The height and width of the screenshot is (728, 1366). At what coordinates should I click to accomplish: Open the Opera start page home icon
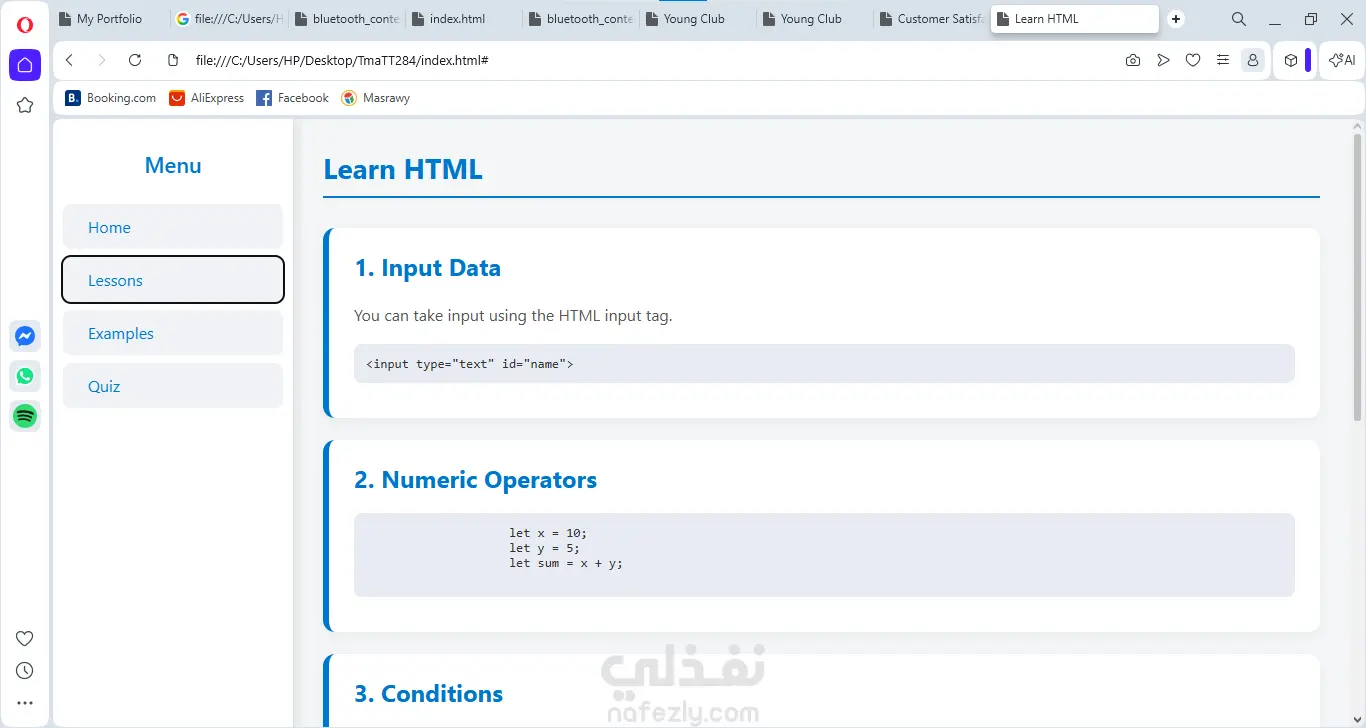tap(25, 65)
